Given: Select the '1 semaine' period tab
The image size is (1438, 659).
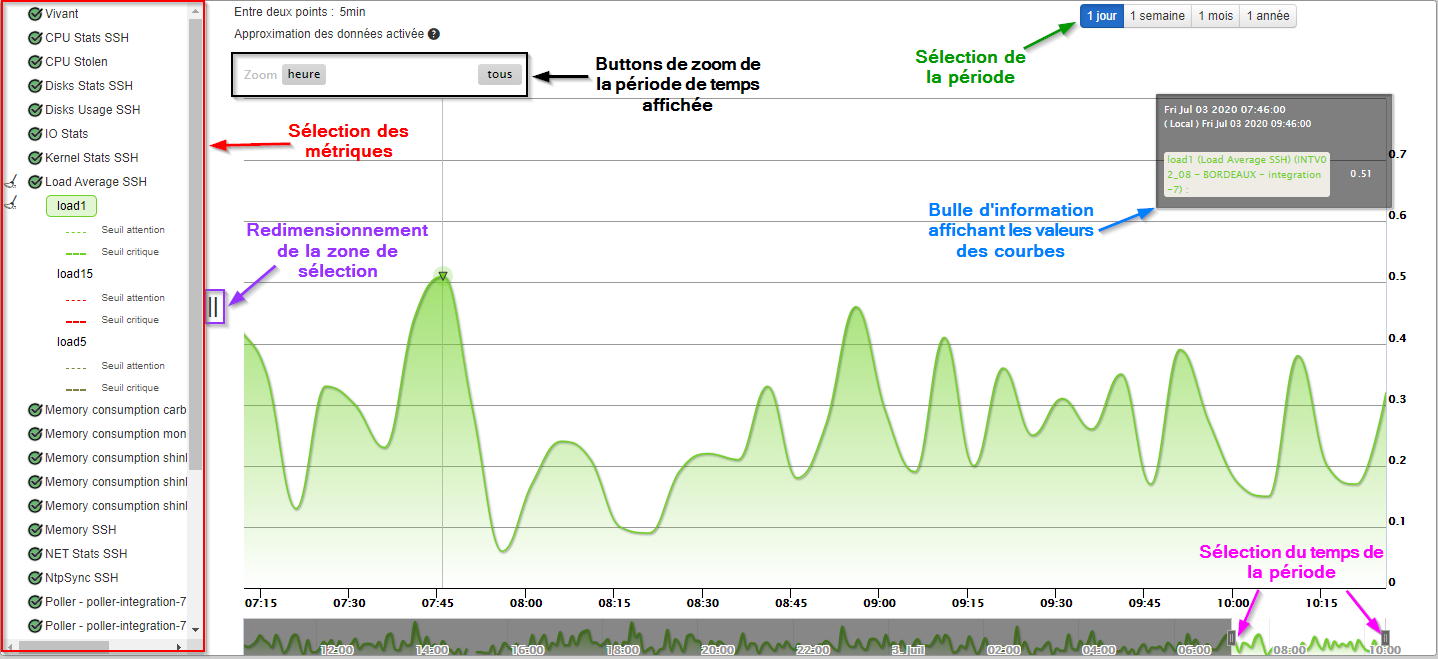Looking at the screenshot, I should point(1157,16).
